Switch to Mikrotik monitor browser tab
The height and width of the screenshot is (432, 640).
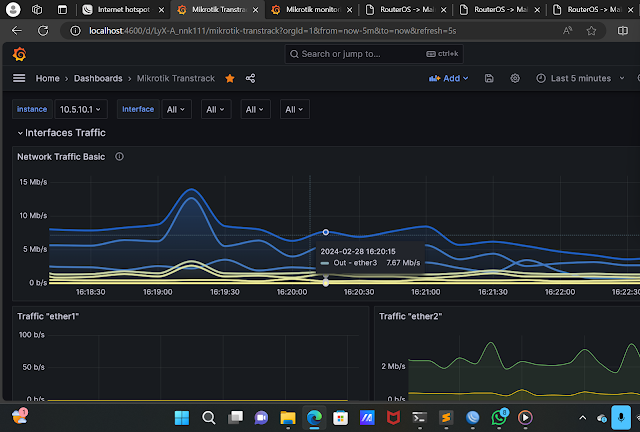[312, 9]
